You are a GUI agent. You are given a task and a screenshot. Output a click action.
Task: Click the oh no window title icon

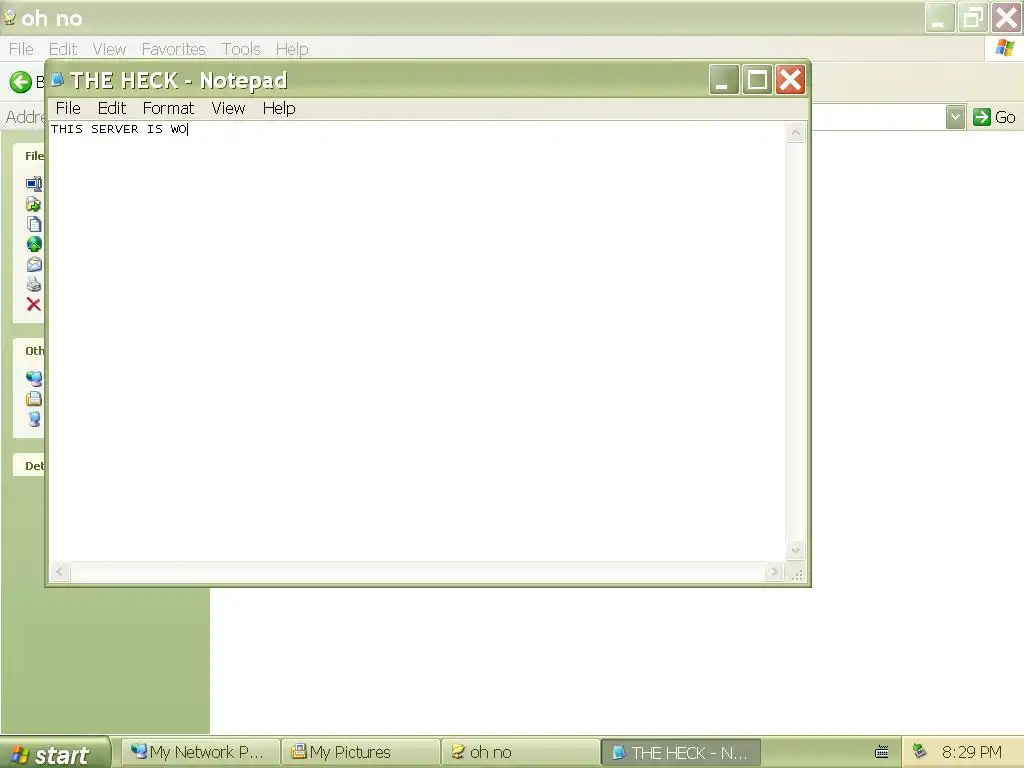click(10, 18)
